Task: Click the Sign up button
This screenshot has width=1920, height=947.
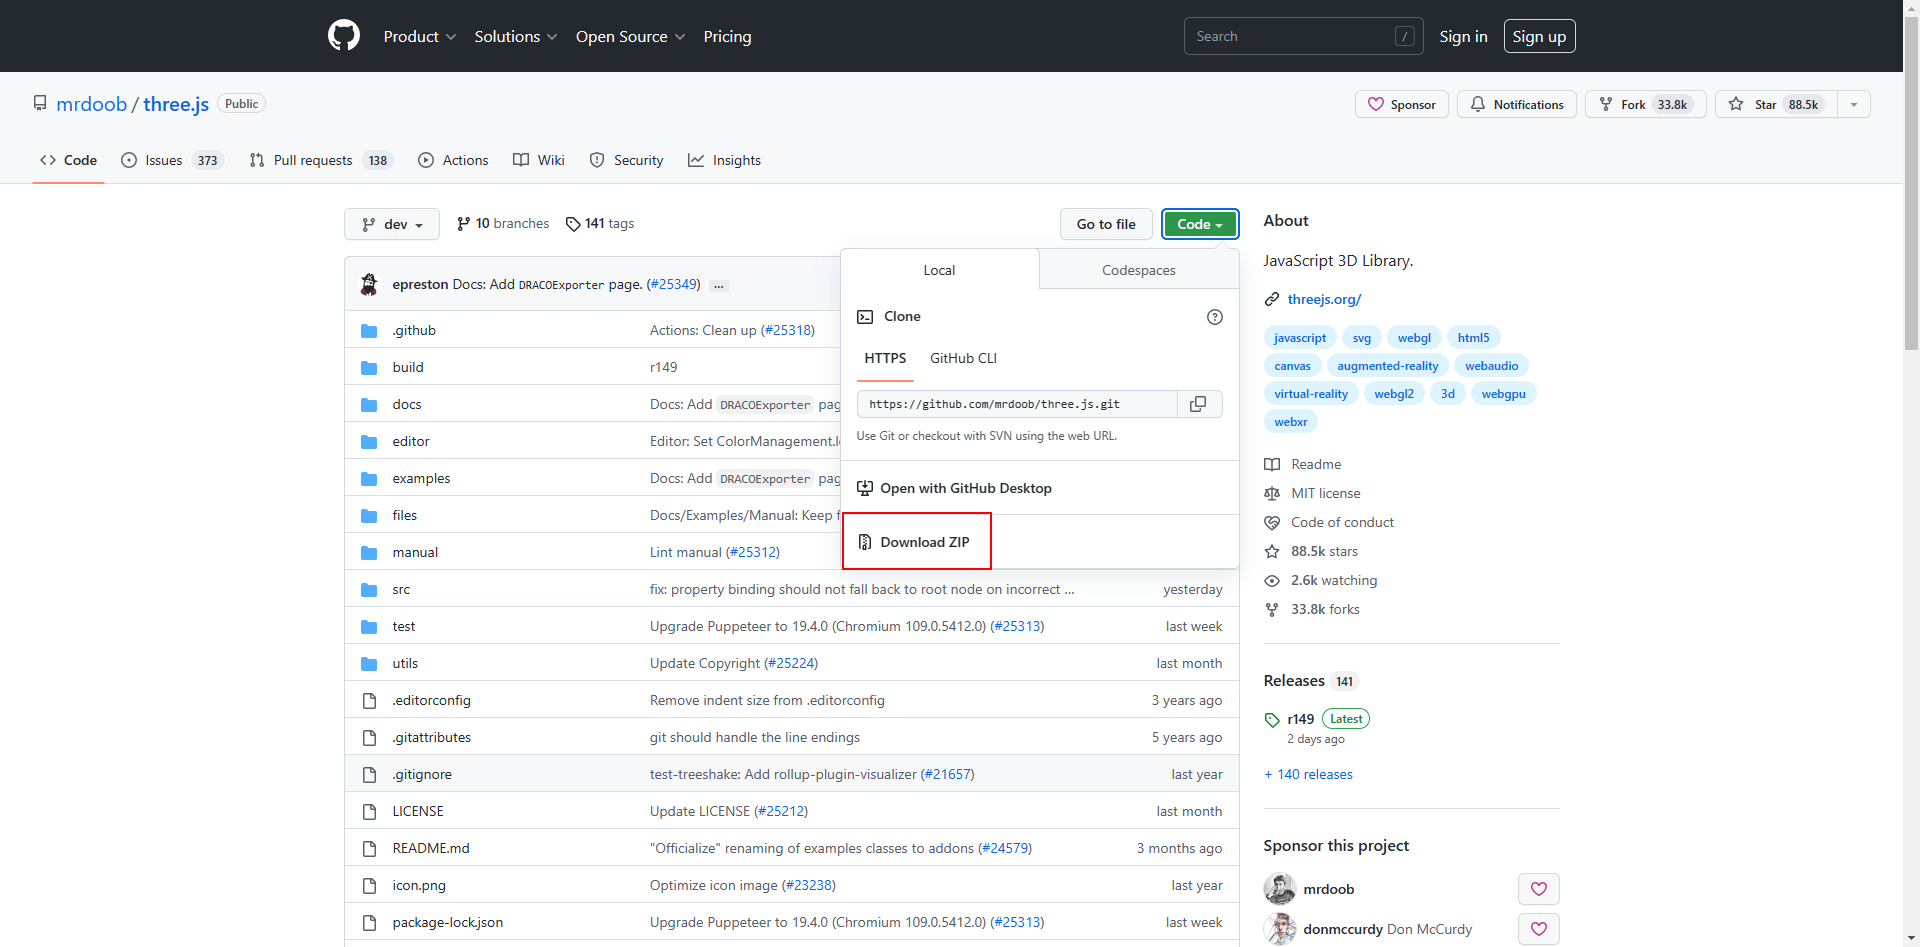Action: click(x=1539, y=36)
